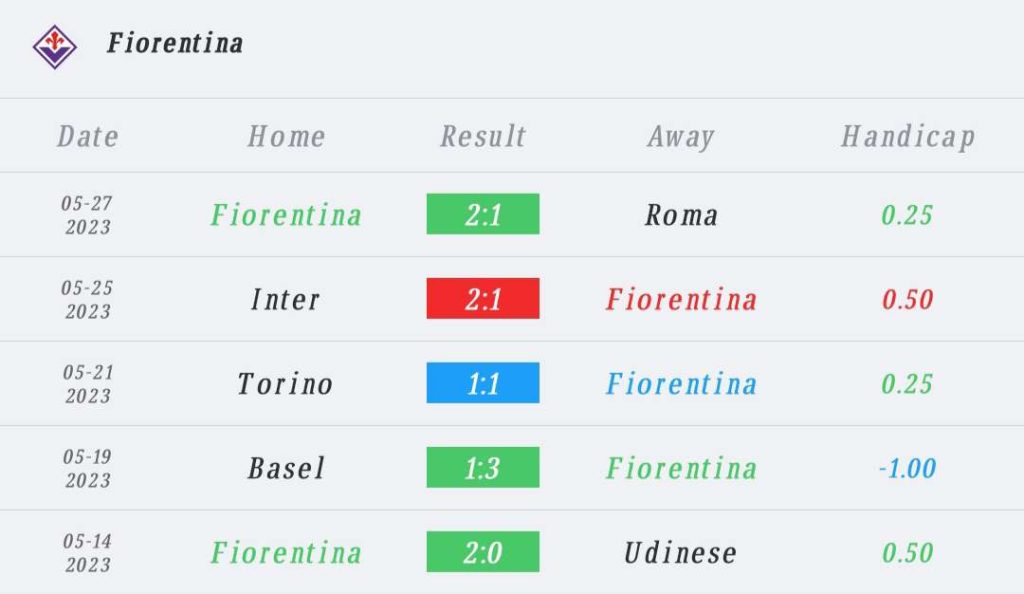Select the -1.00 handicap value
1024x594 pixels.
click(x=908, y=468)
